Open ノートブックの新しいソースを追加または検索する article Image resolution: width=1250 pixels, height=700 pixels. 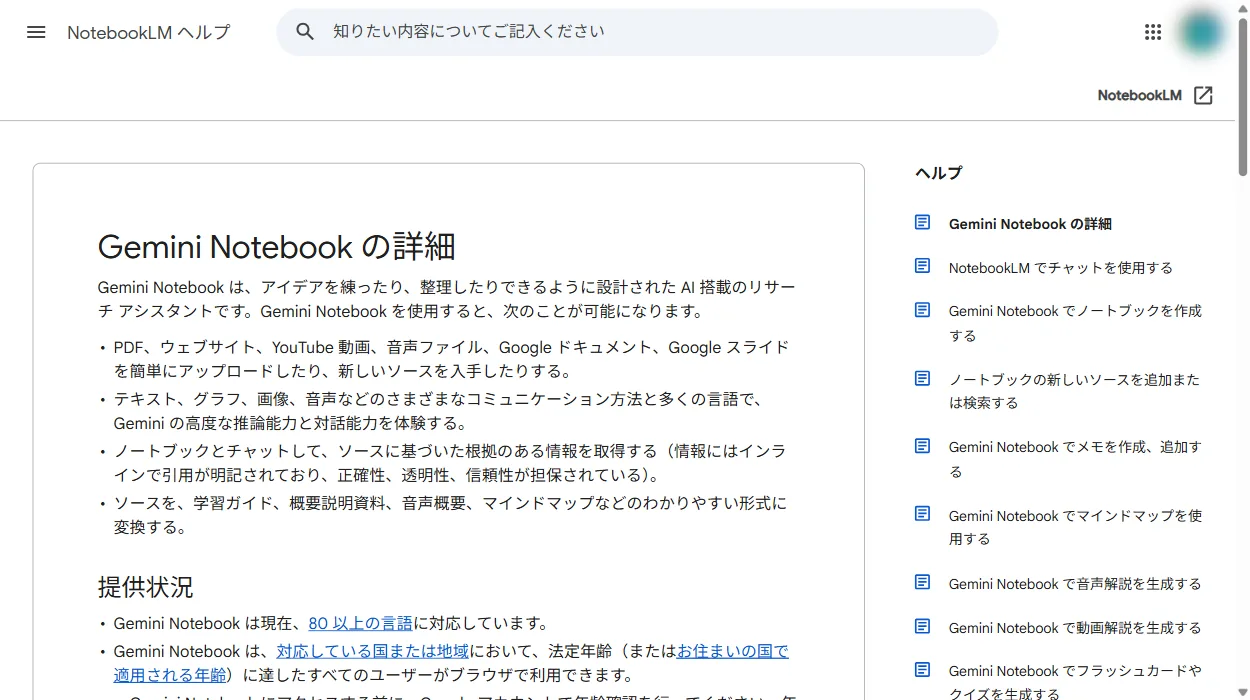1074,391
